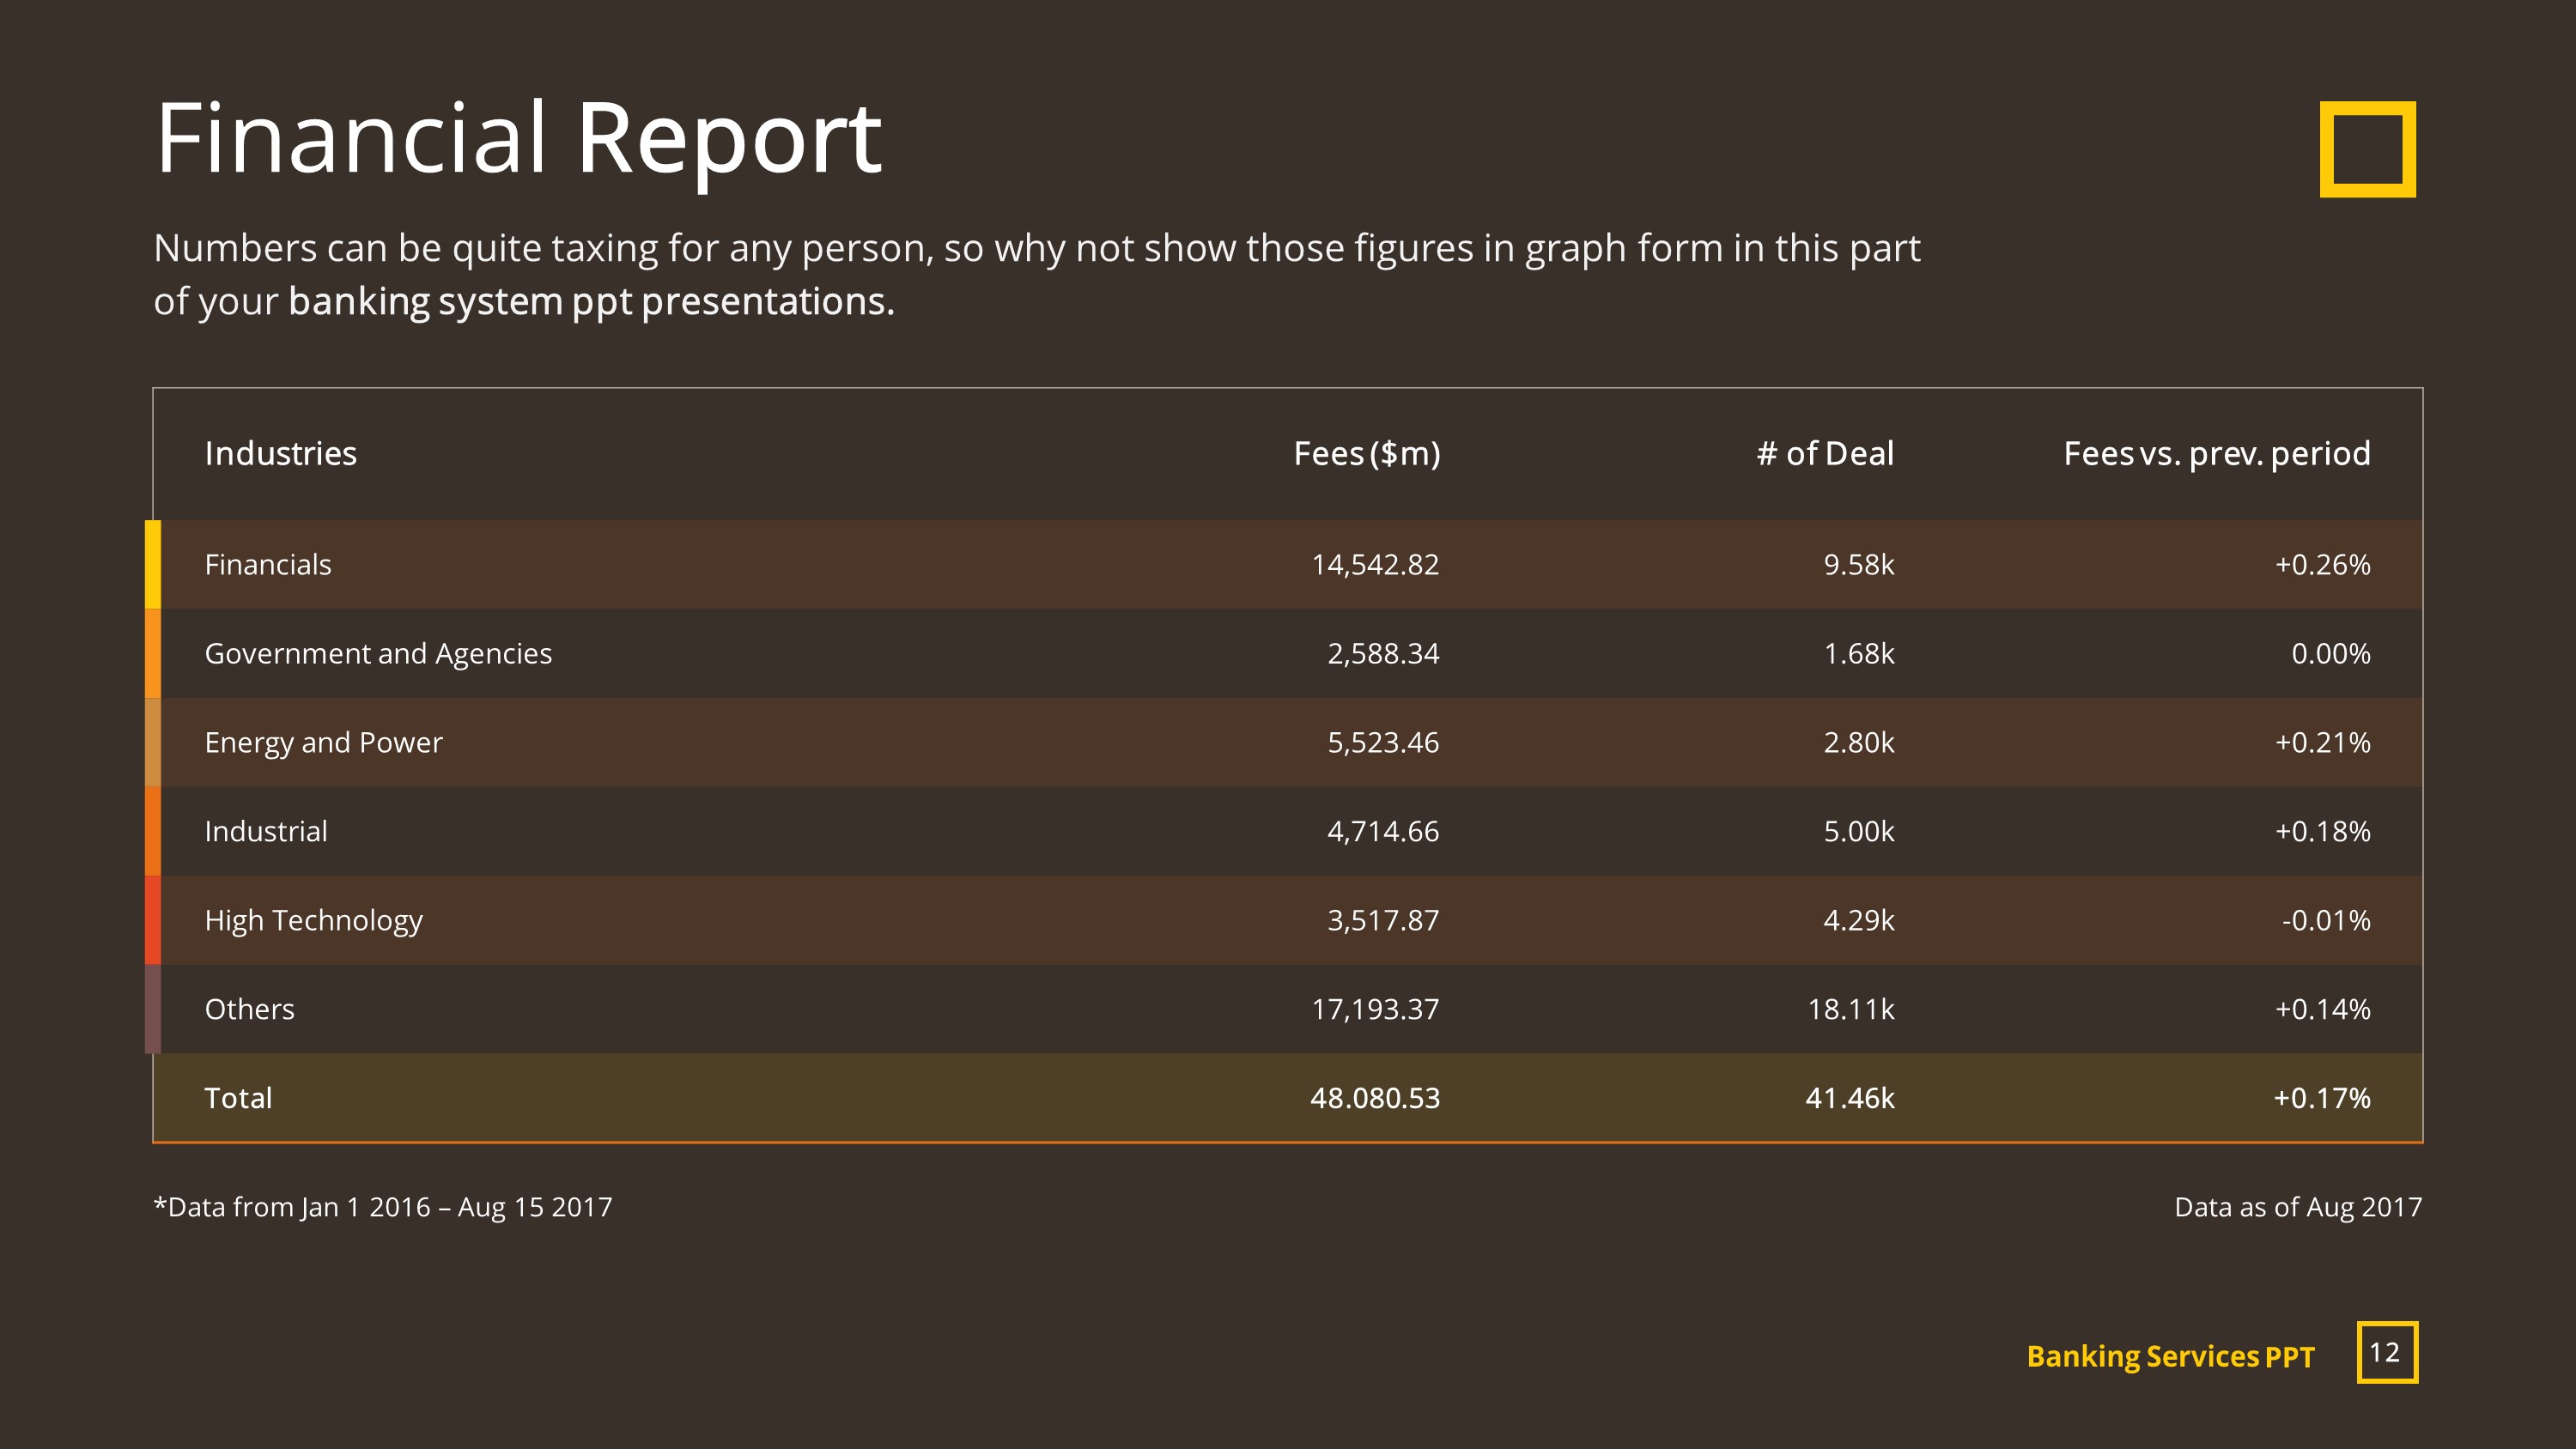The image size is (2576, 1449).
Task: Click the Data as of Aug 2017 note
Action: (2298, 1207)
